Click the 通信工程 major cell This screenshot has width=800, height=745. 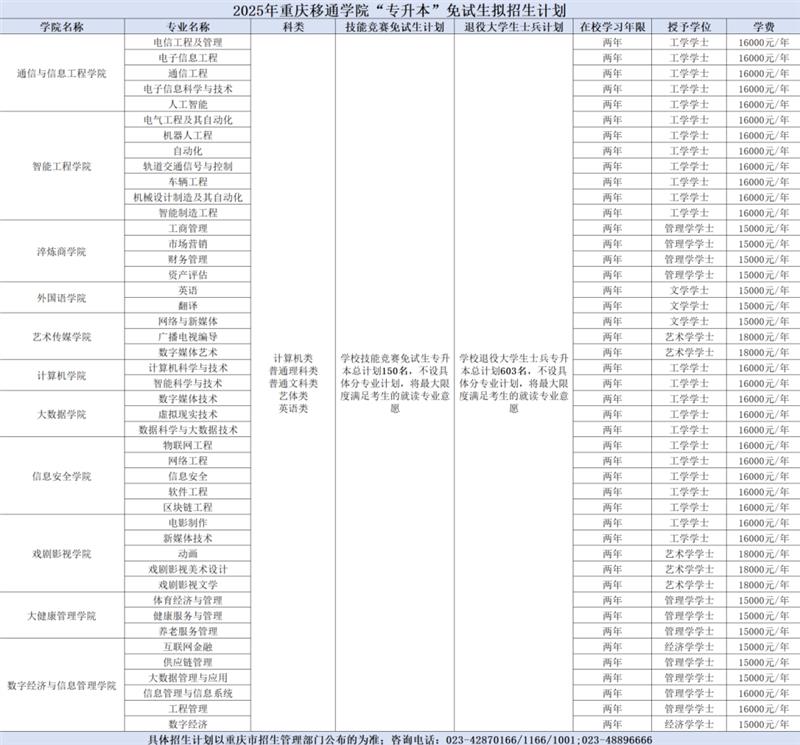[x=188, y=73]
